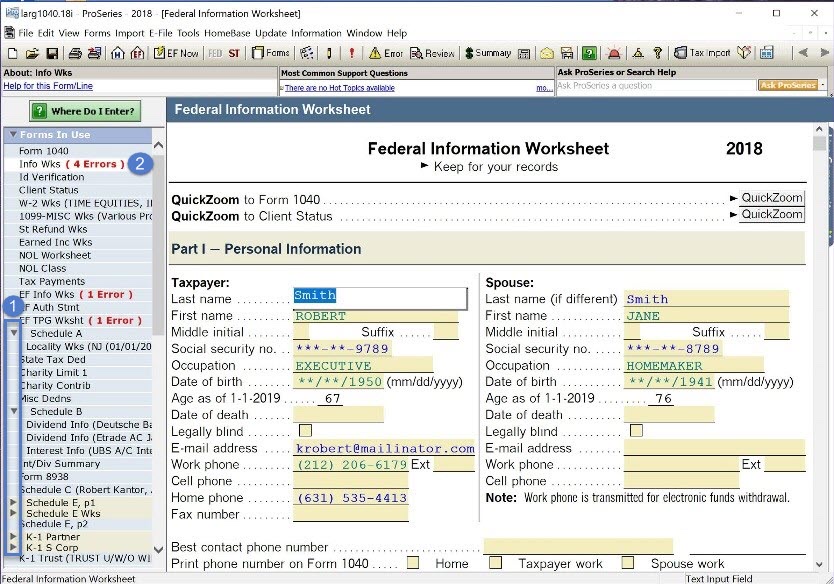This screenshot has width=834, height=584.
Task: Click the Ask ProSeries question field
Action: coord(656,85)
